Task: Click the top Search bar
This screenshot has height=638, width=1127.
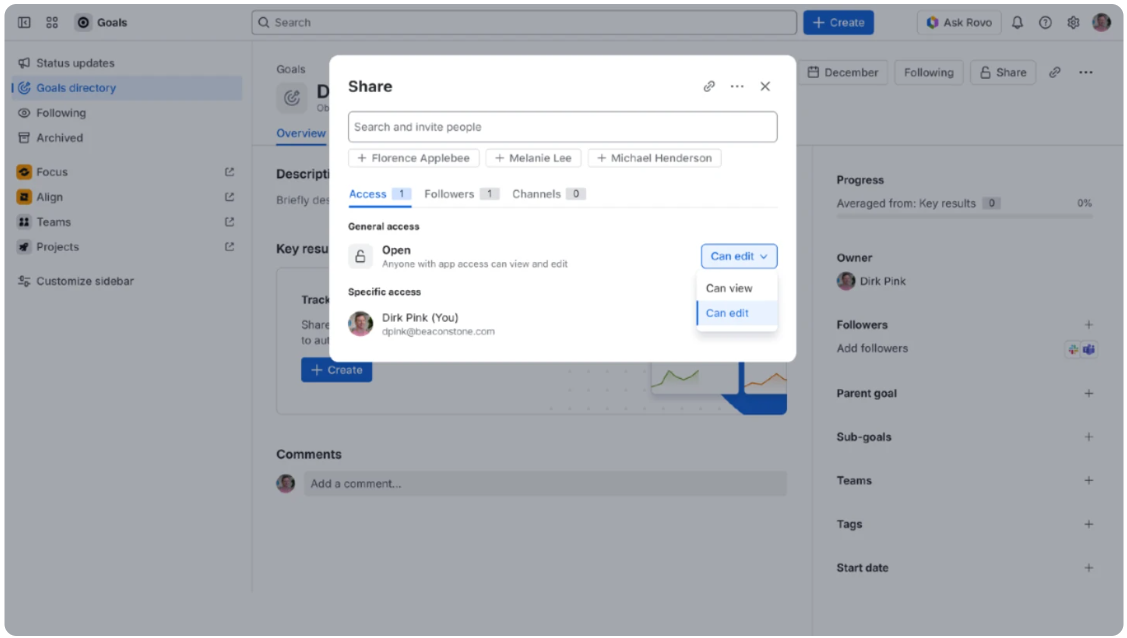Action: [x=524, y=22]
